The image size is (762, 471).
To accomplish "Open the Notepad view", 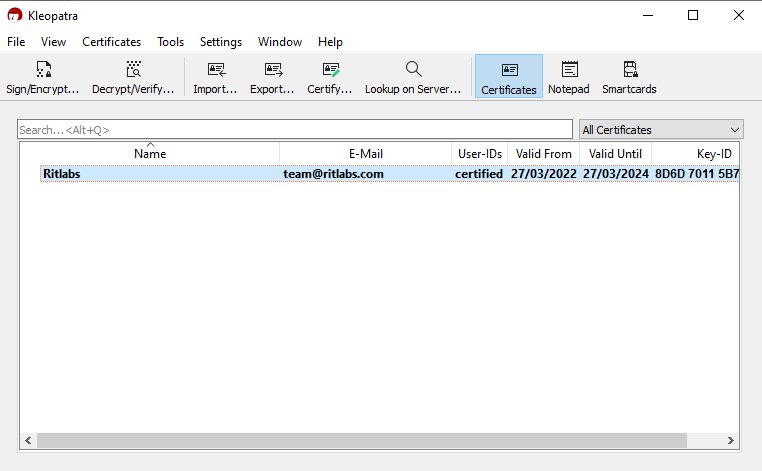I will coord(569,77).
